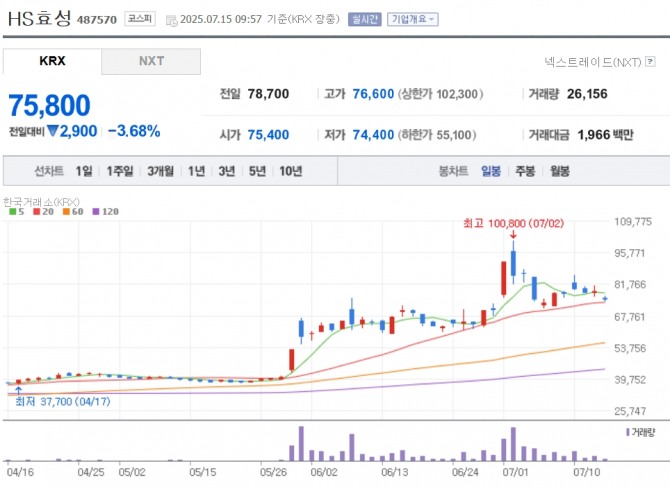
Task: Select the 일봉 candle chart
Action: point(491,171)
